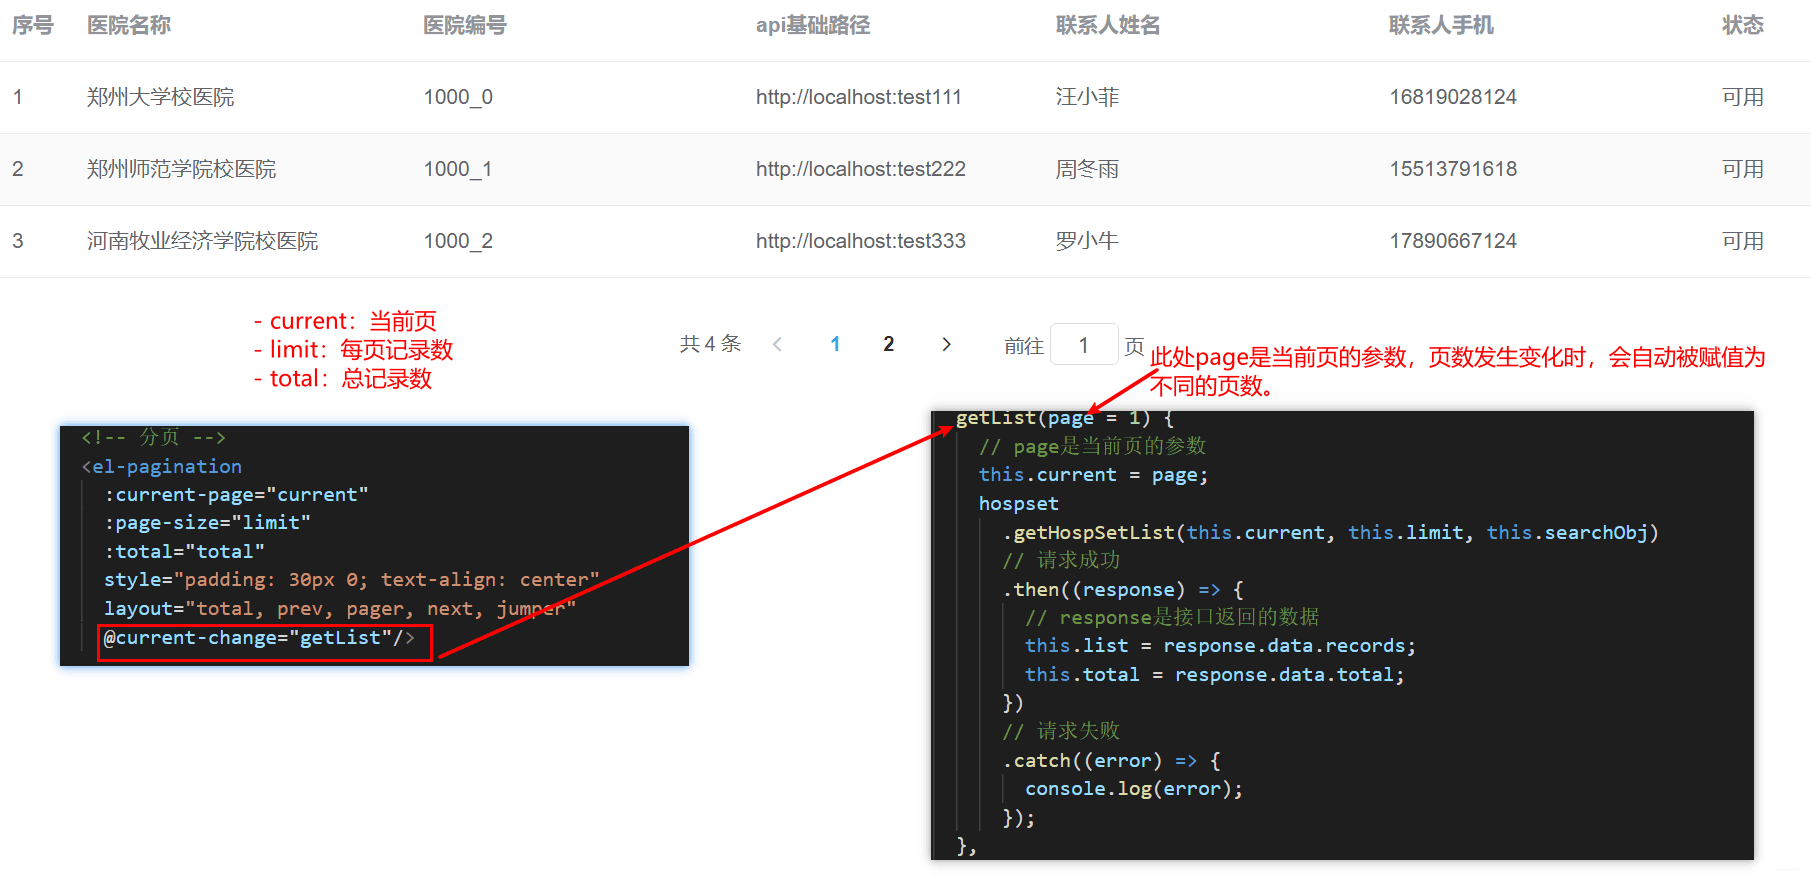Click the getList(page = 1) function line
This screenshot has width=1811, height=880.
(x=1065, y=418)
